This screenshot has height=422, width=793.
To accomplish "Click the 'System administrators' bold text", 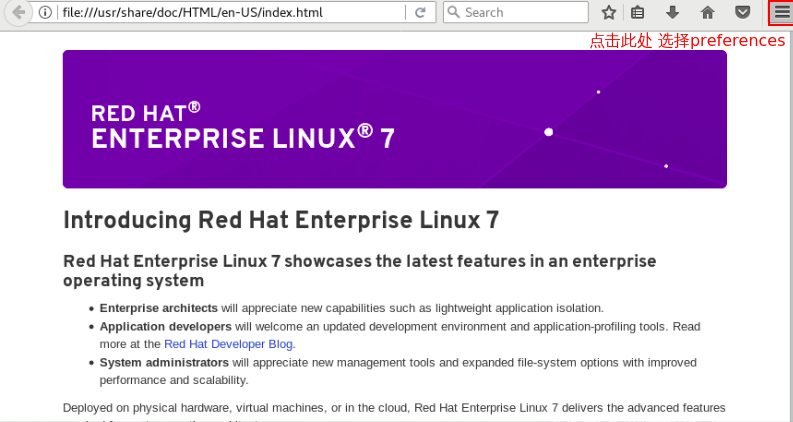I will coord(164,363).
